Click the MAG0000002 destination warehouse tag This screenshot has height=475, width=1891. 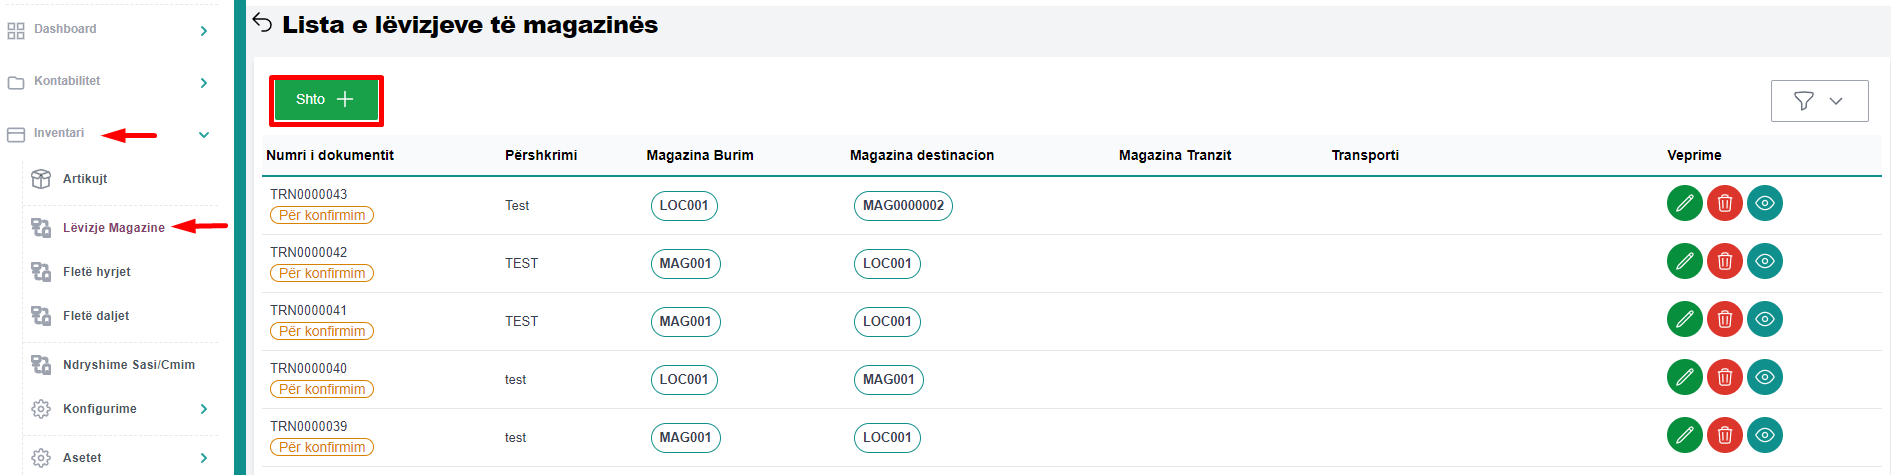[x=902, y=206]
